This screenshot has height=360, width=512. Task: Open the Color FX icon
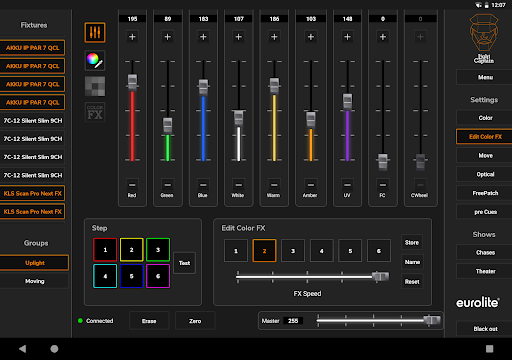click(x=95, y=112)
